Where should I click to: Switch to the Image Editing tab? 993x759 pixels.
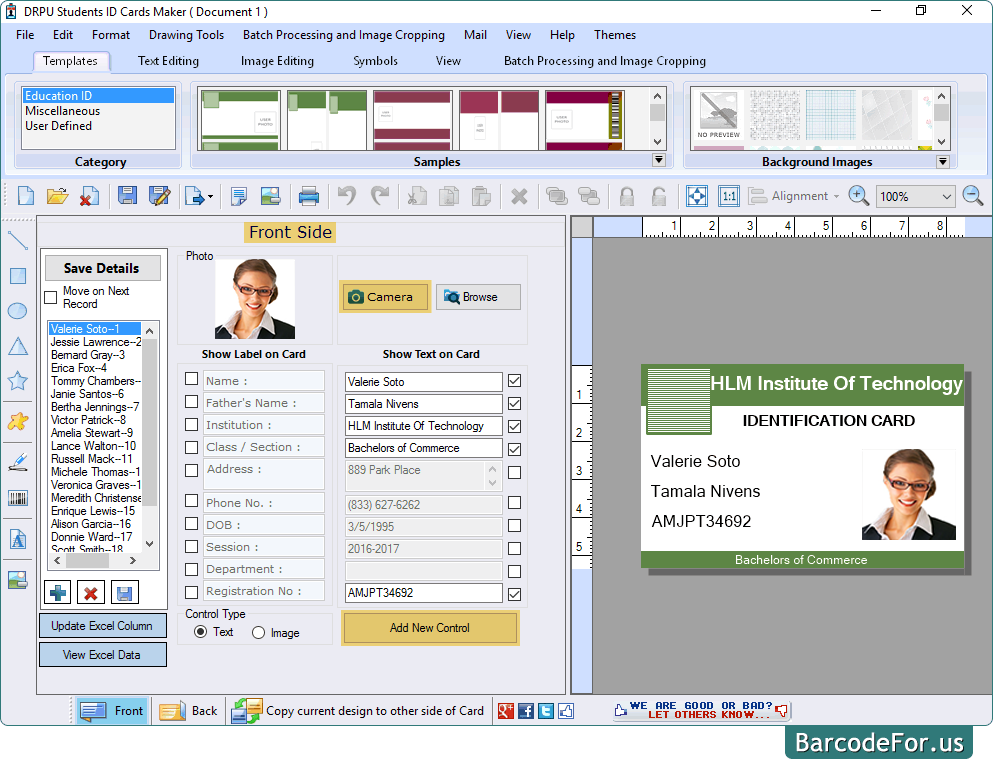pos(277,61)
